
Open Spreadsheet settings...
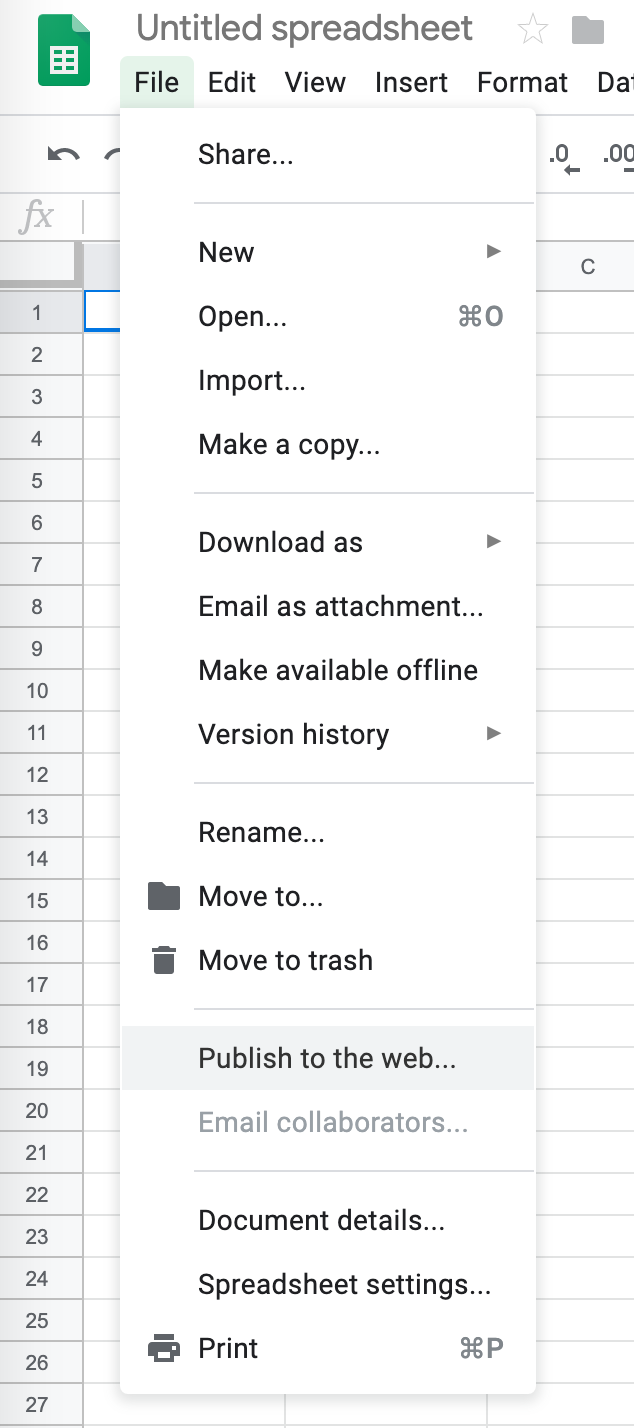pyautogui.click(x=344, y=1285)
